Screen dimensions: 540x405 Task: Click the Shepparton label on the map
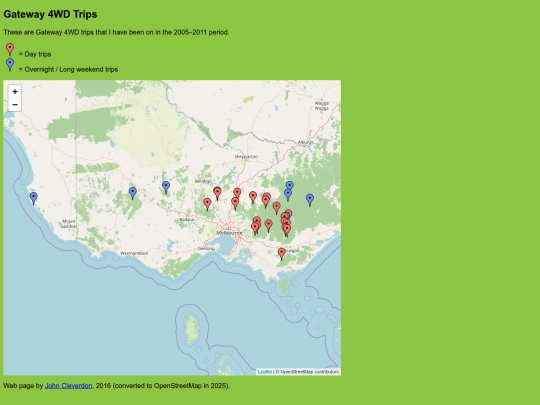(246, 156)
